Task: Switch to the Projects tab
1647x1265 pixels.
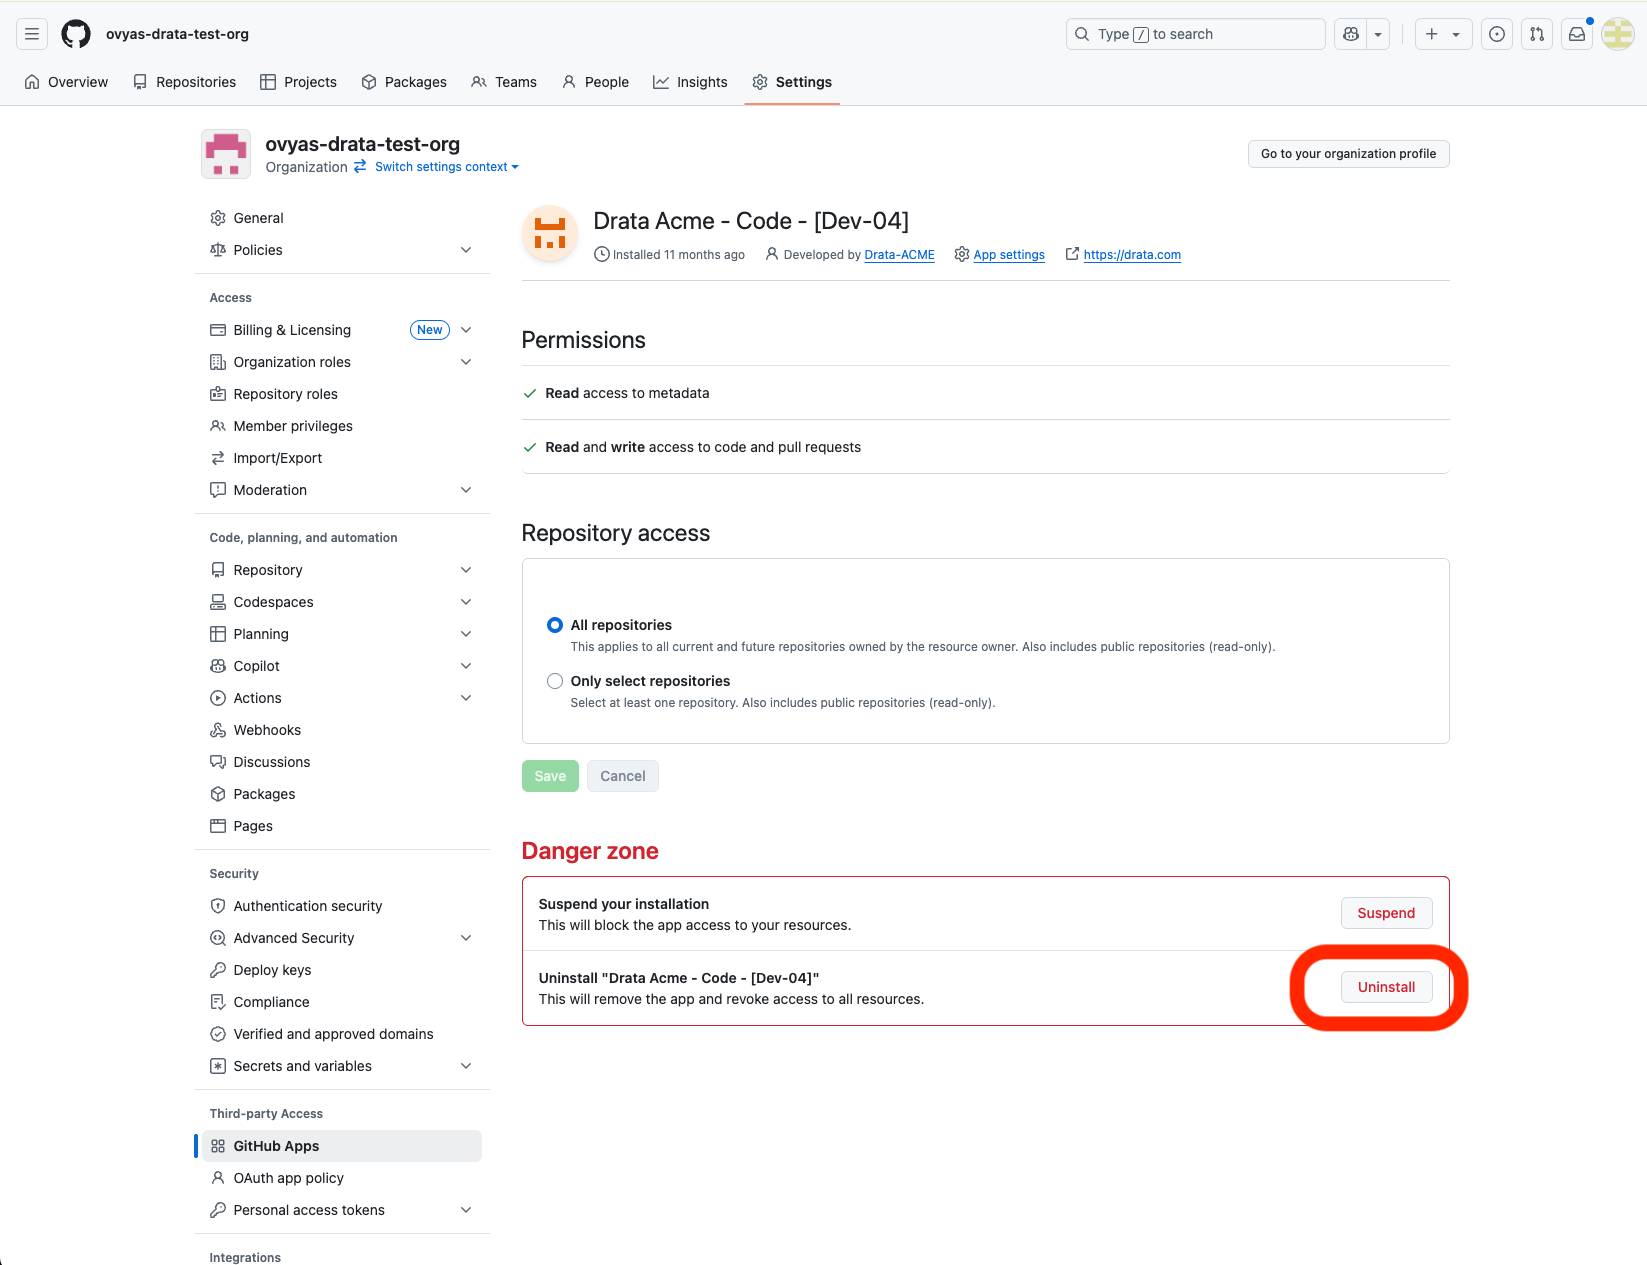Action: 298,82
